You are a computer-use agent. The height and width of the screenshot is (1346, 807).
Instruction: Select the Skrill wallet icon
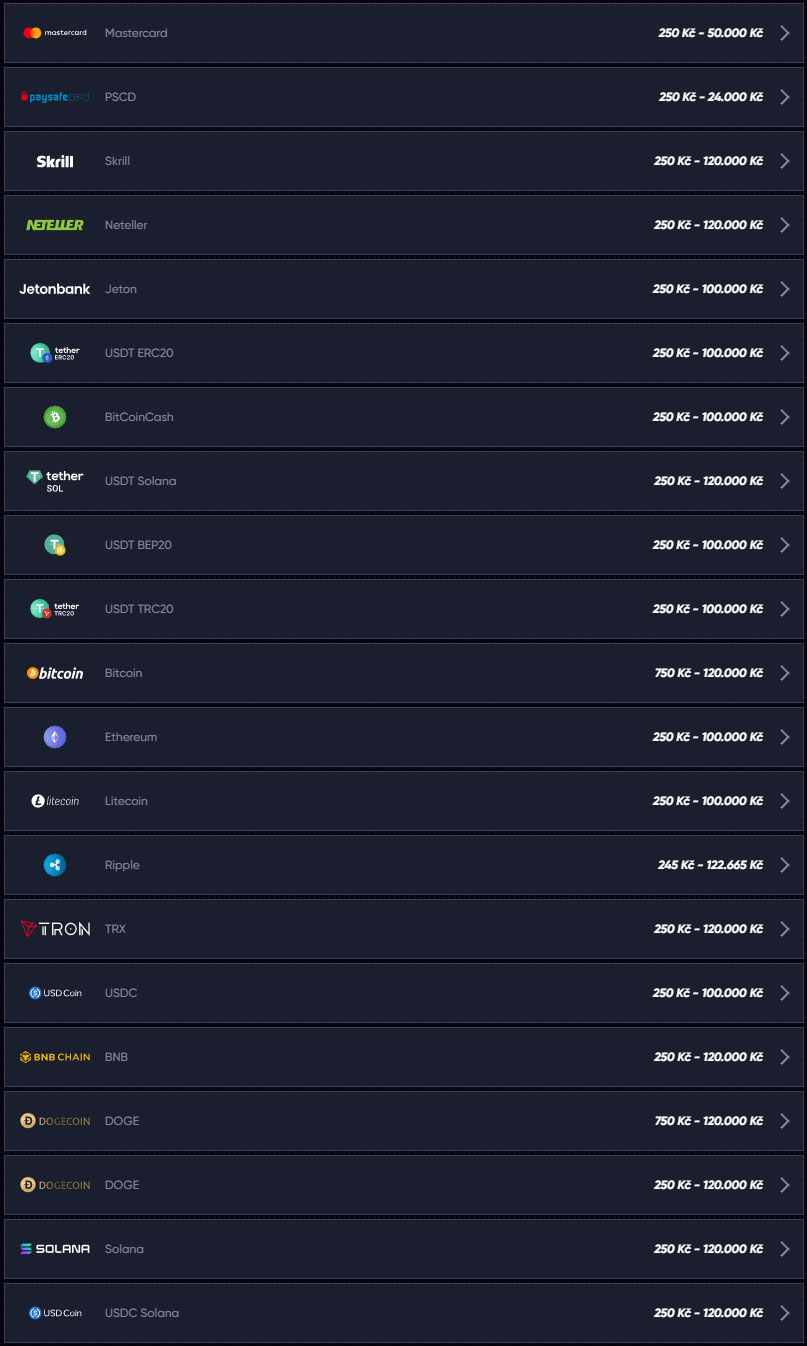[53, 160]
